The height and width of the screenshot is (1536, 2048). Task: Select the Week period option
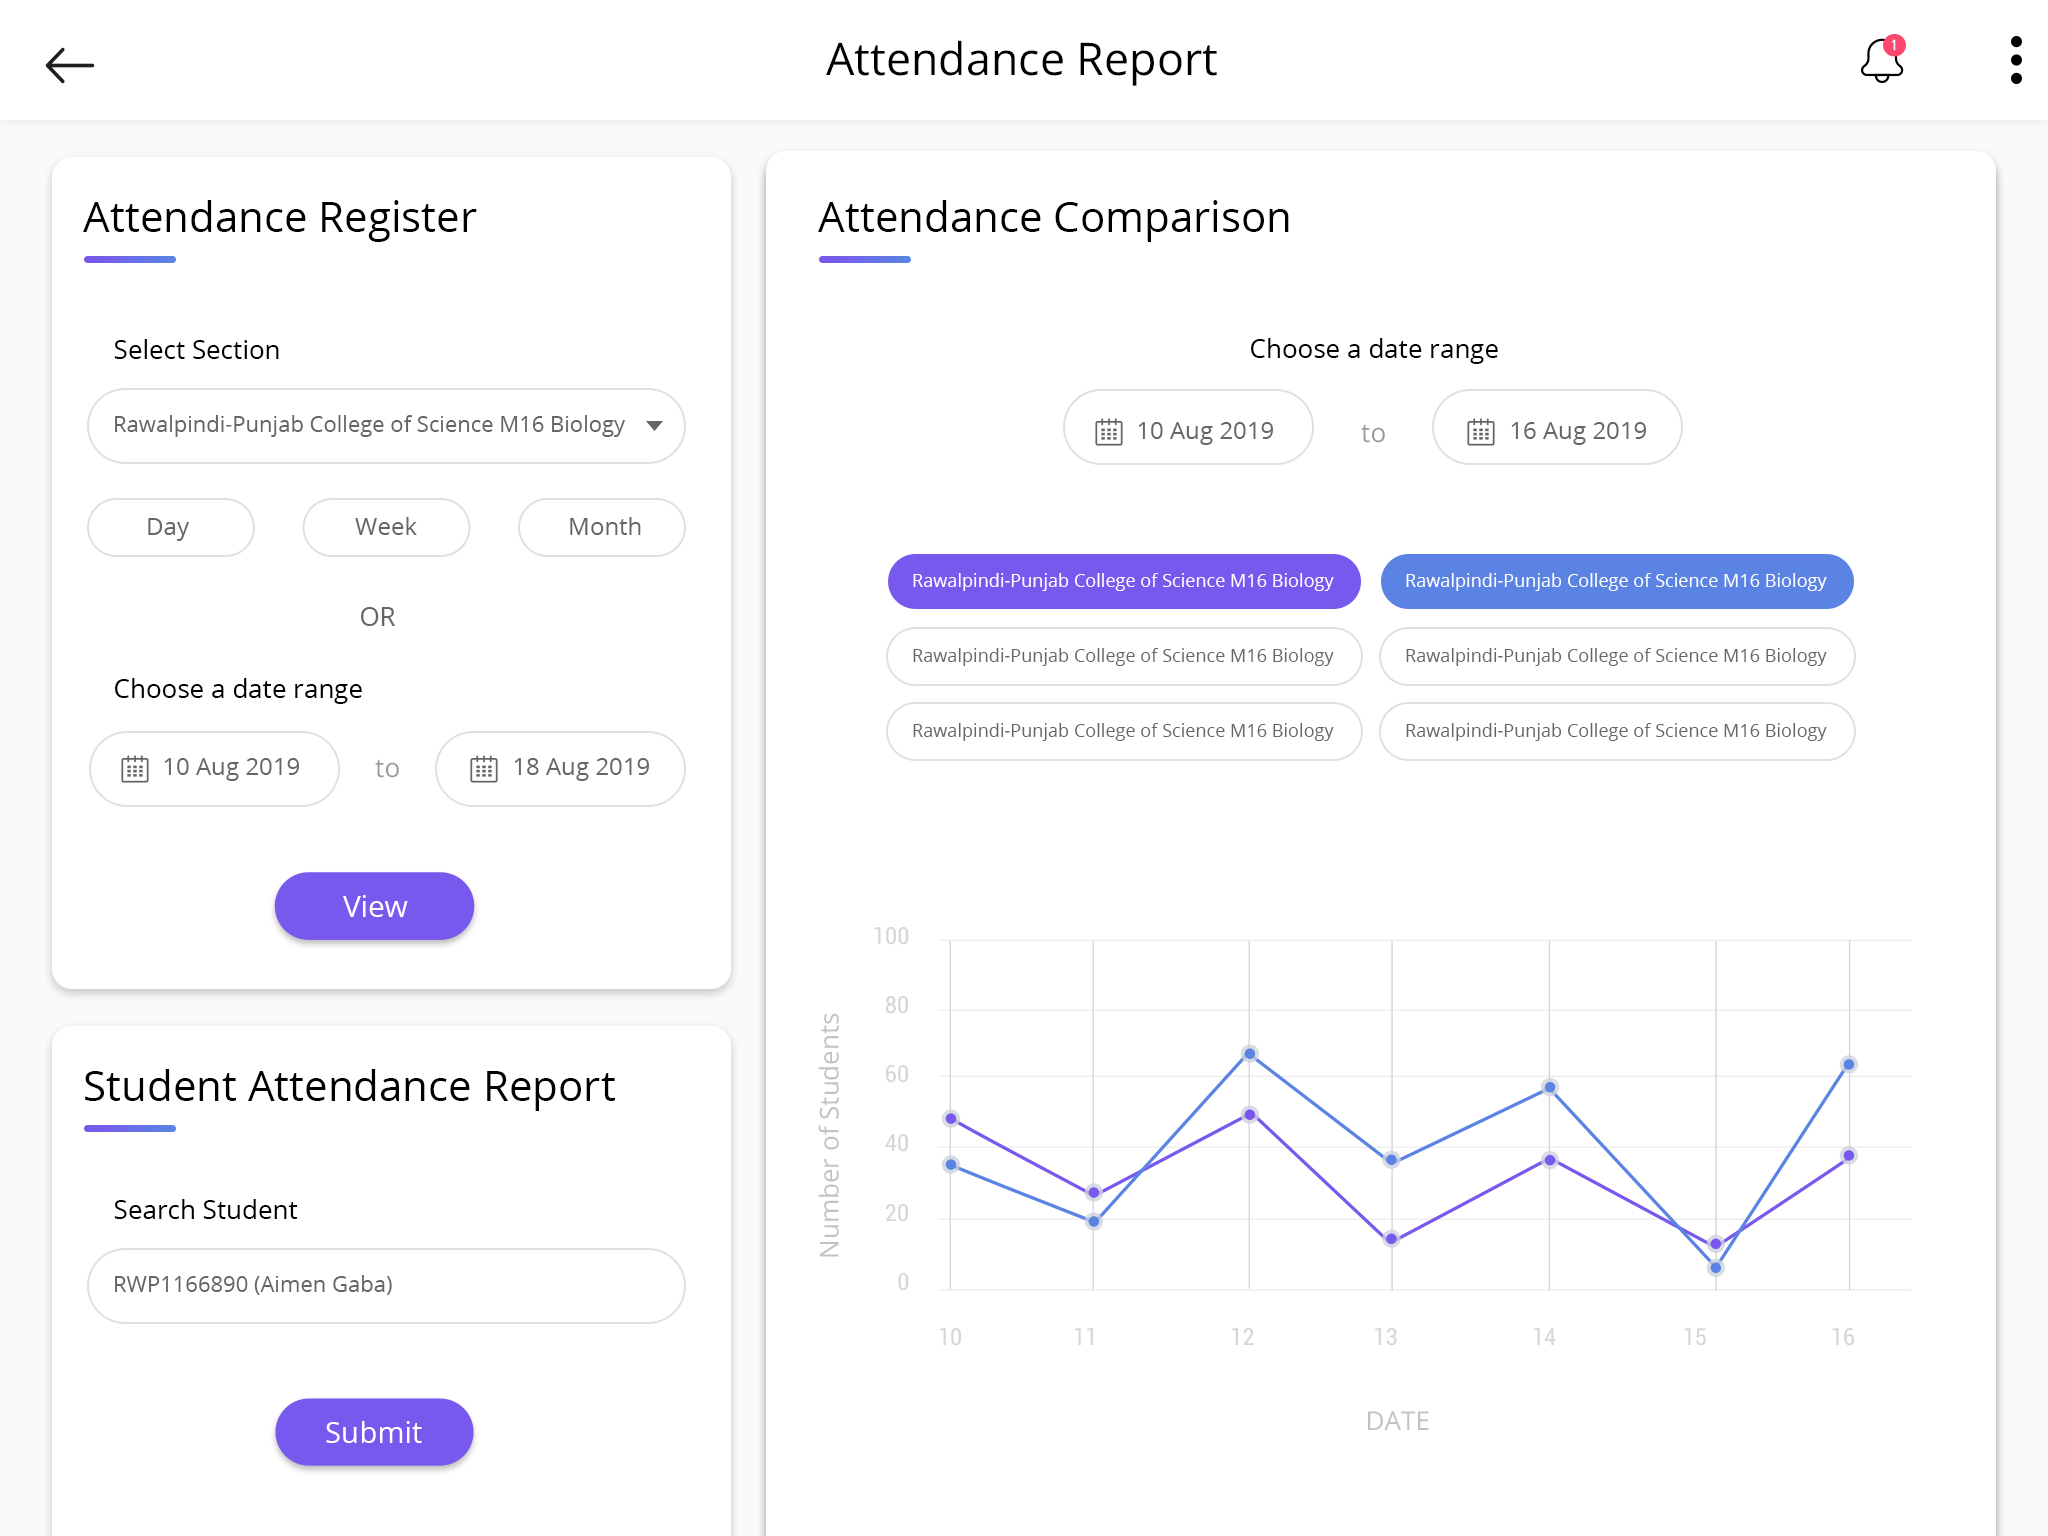(386, 527)
